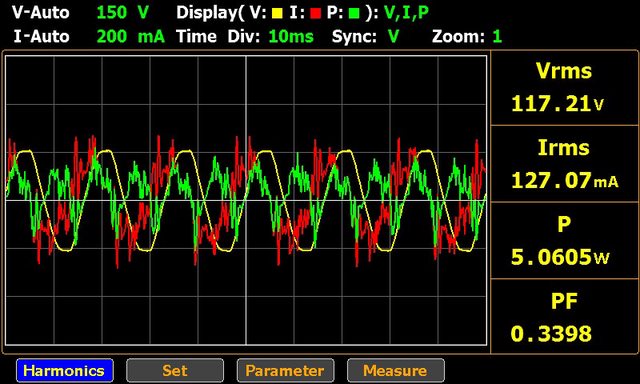Screen dimensions: 640x384
Task: Click the Set button
Action: pos(175,370)
